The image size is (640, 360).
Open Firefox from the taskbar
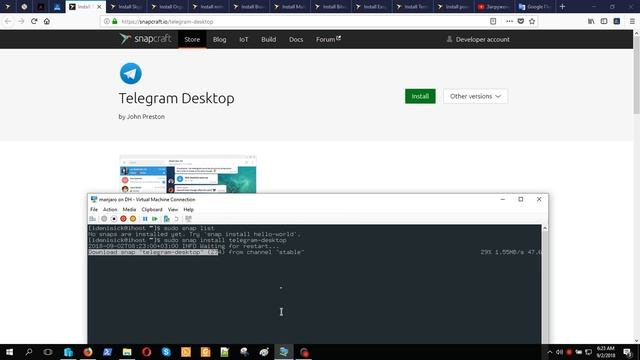(x=88, y=352)
